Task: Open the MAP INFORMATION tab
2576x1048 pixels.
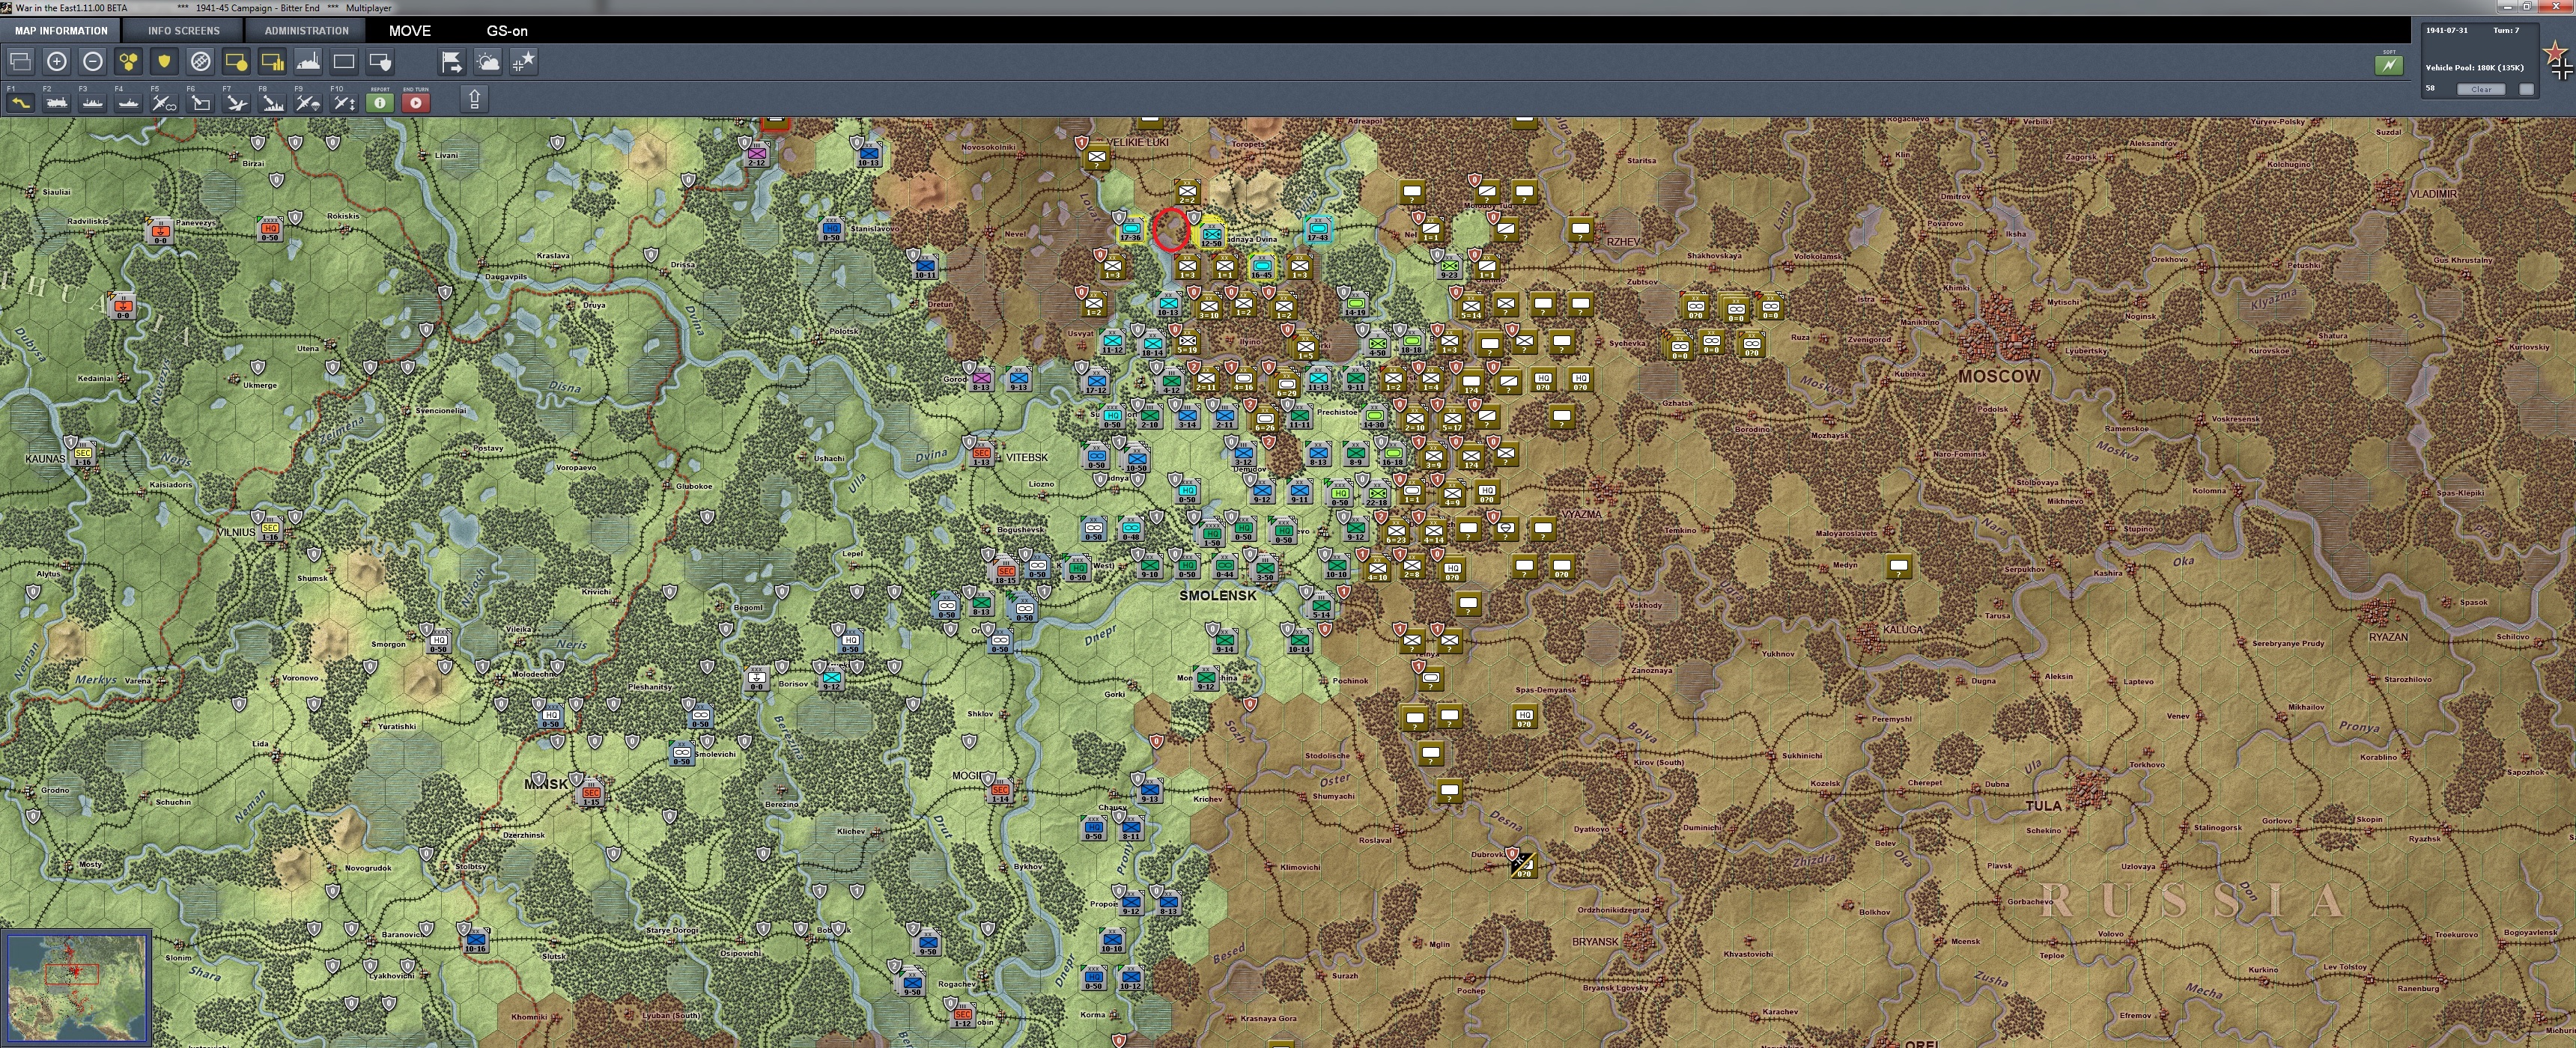Action: pos(61,31)
